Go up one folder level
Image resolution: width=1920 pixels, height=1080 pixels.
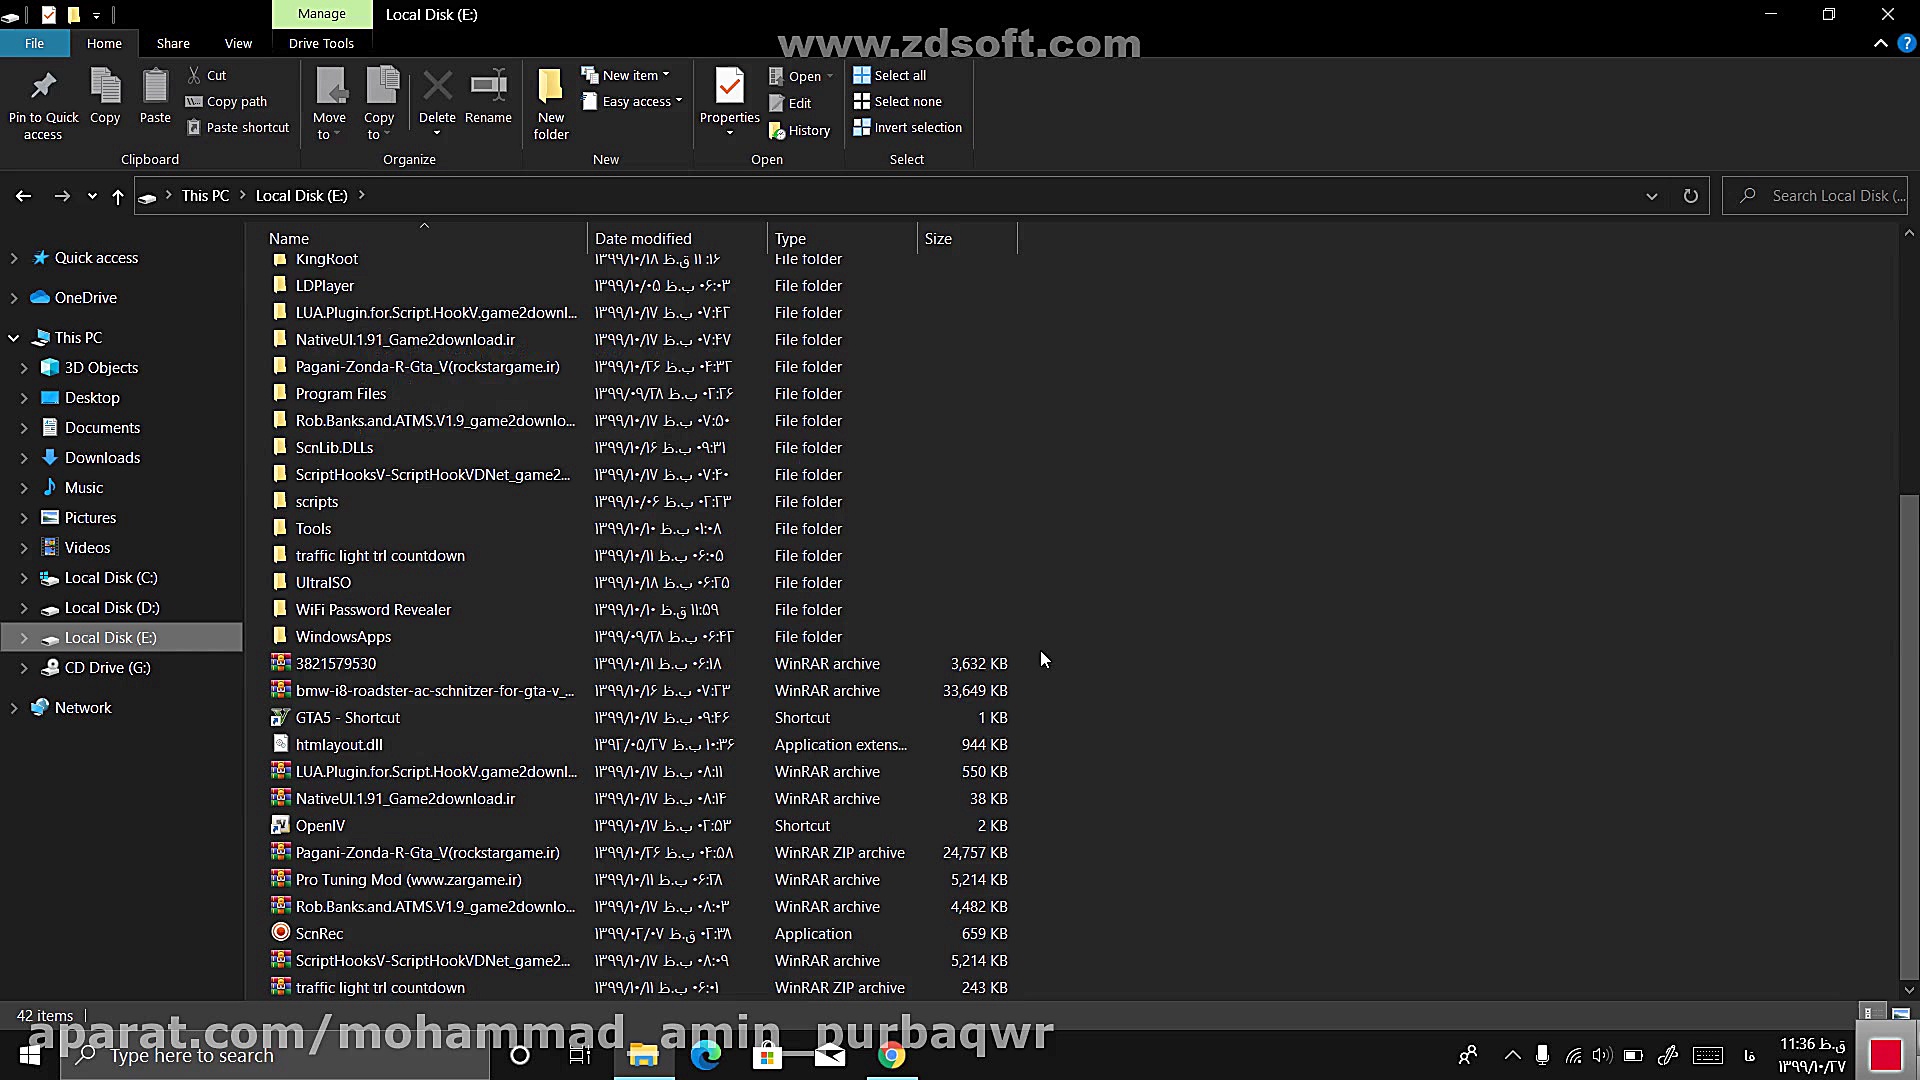coord(118,196)
